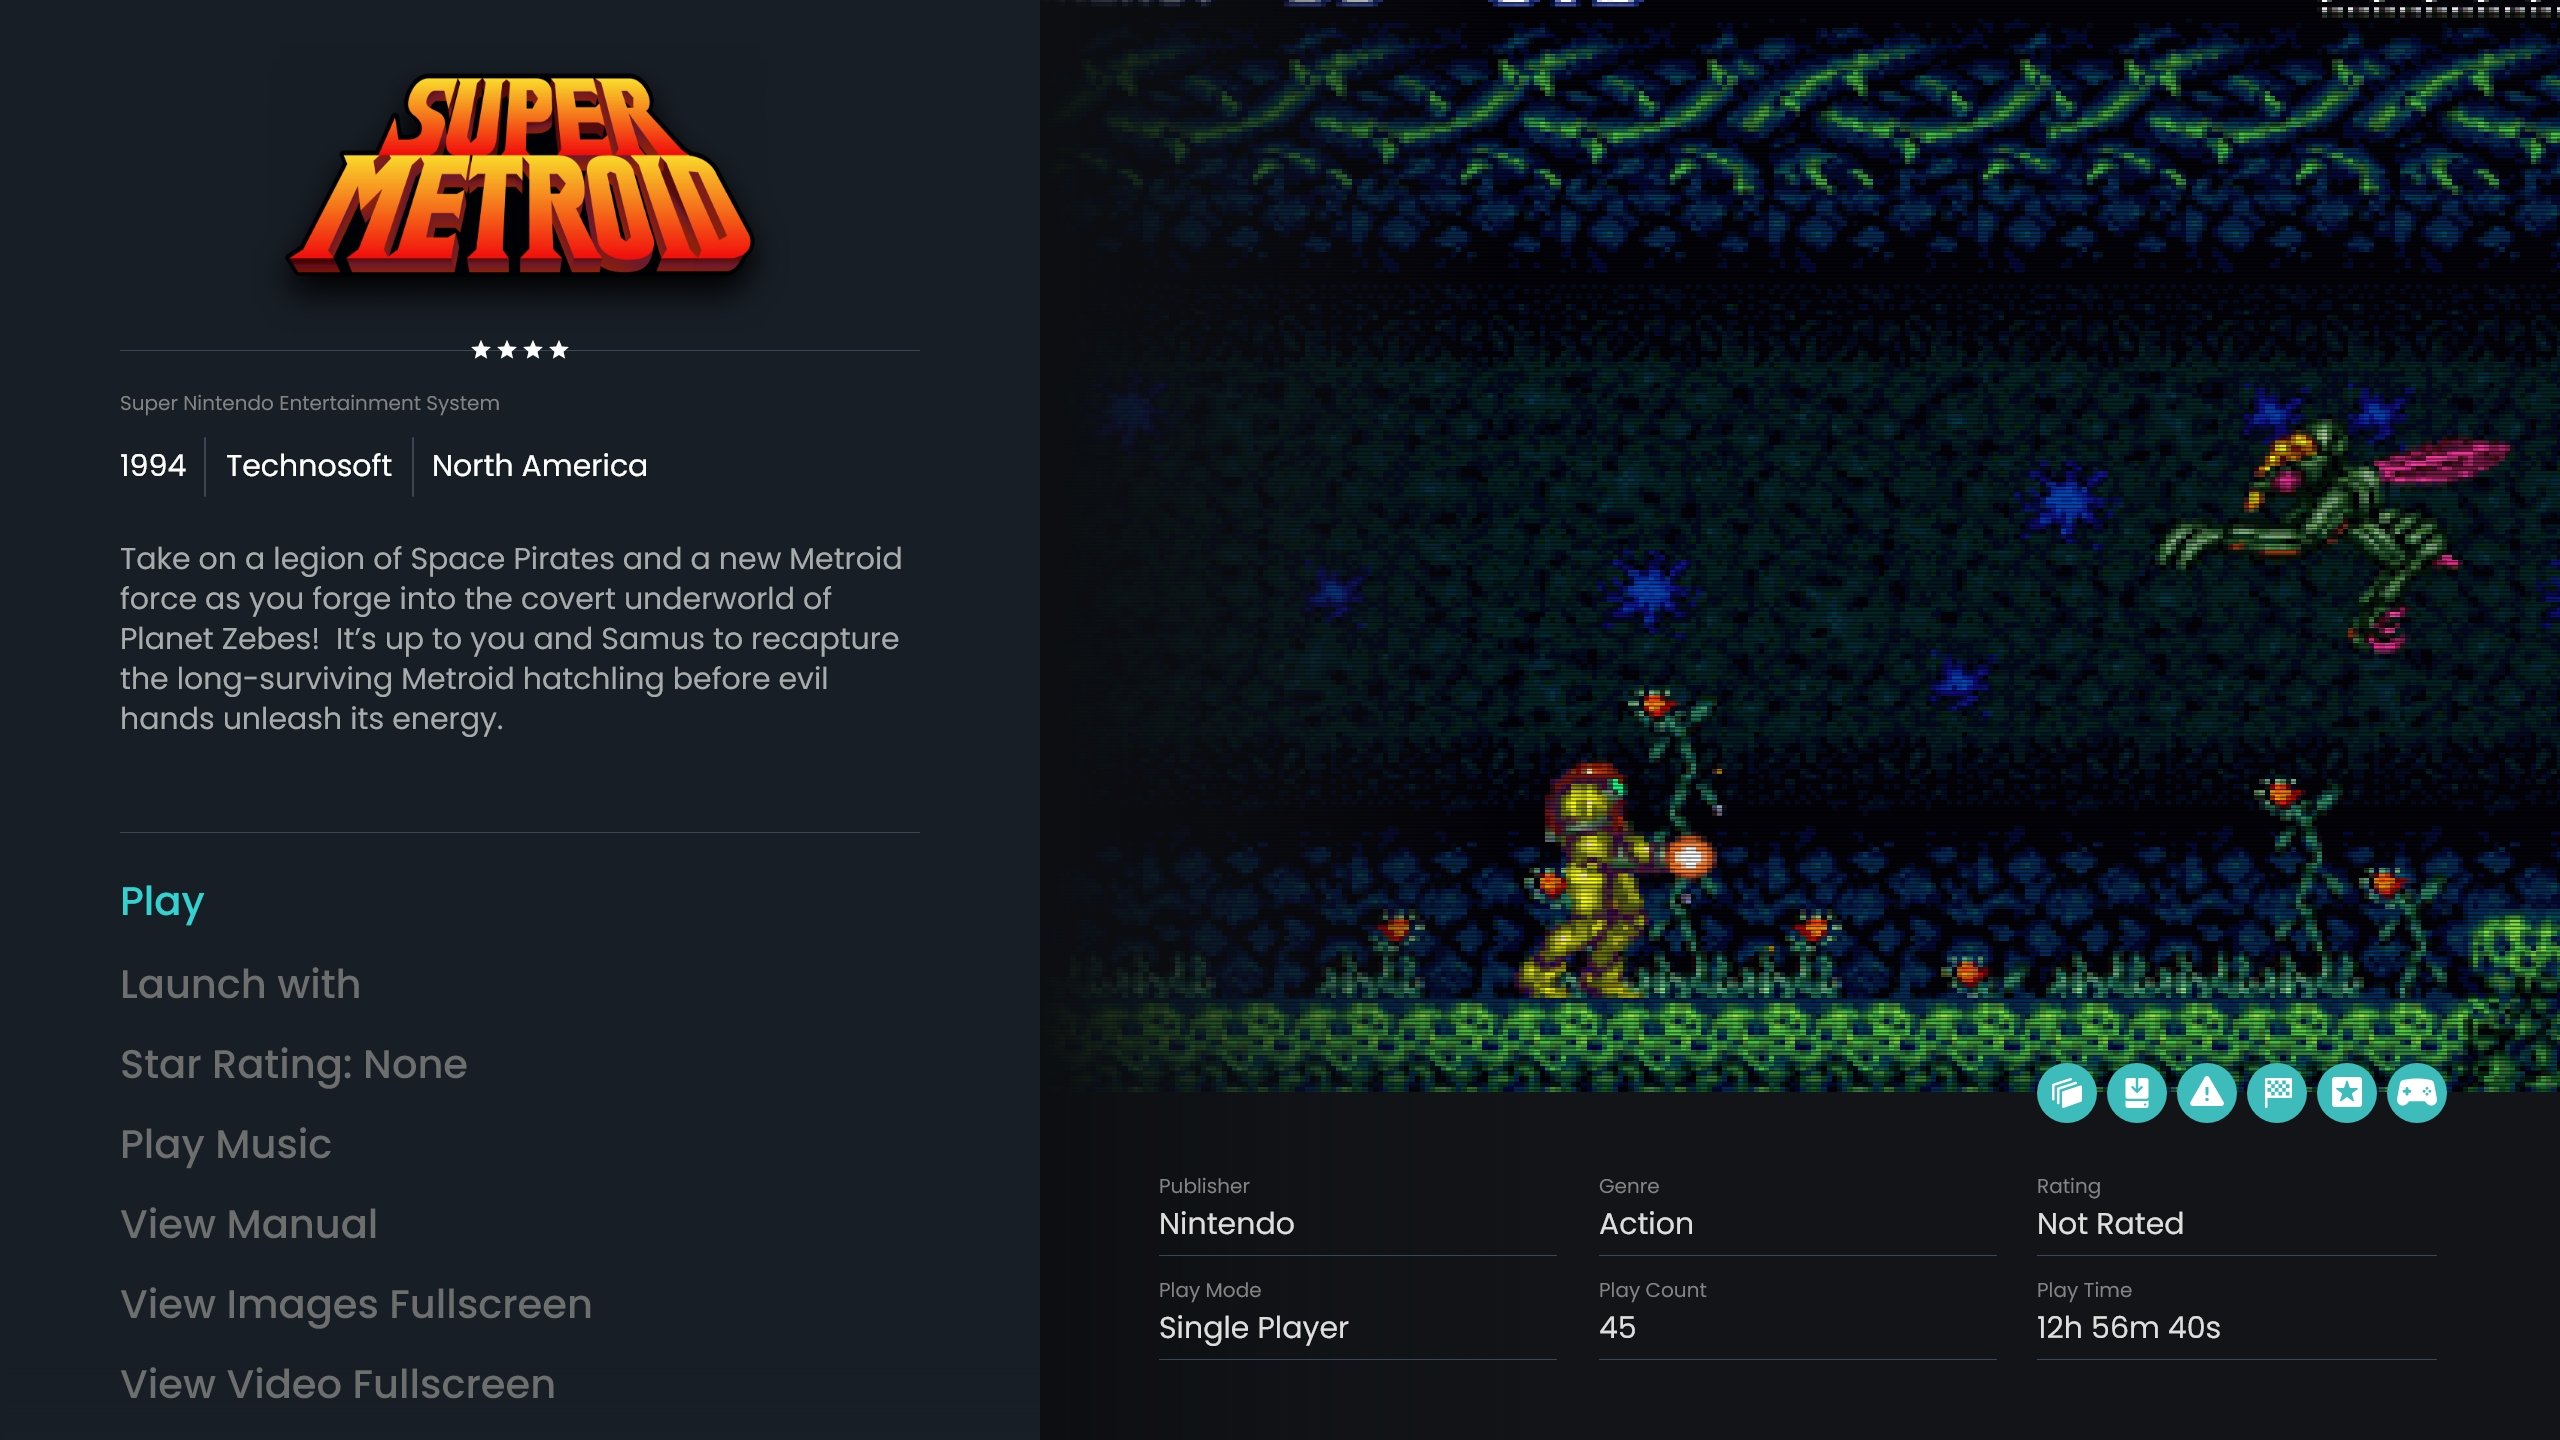Click the download-to-drive installed badge icon
2560x1440 pixels.
coord(2136,1093)
